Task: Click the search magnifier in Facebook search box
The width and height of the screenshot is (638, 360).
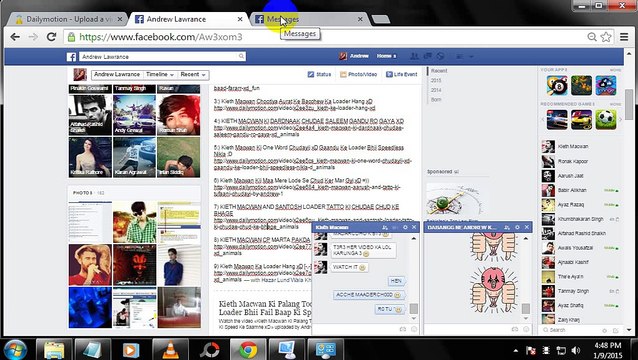Action: click(241, 56)
